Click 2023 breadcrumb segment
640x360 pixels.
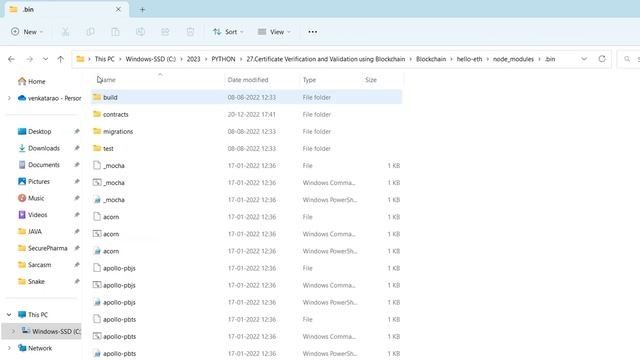tap(193, 59)
